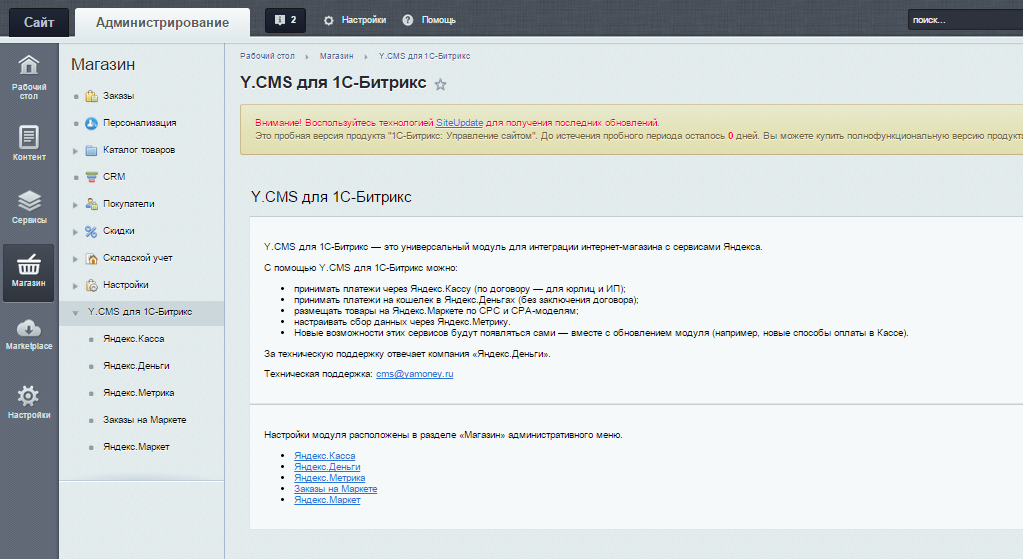Follow the SiteUpdate link in warning
The image size is (1023, 559).
tap(459, 122)
